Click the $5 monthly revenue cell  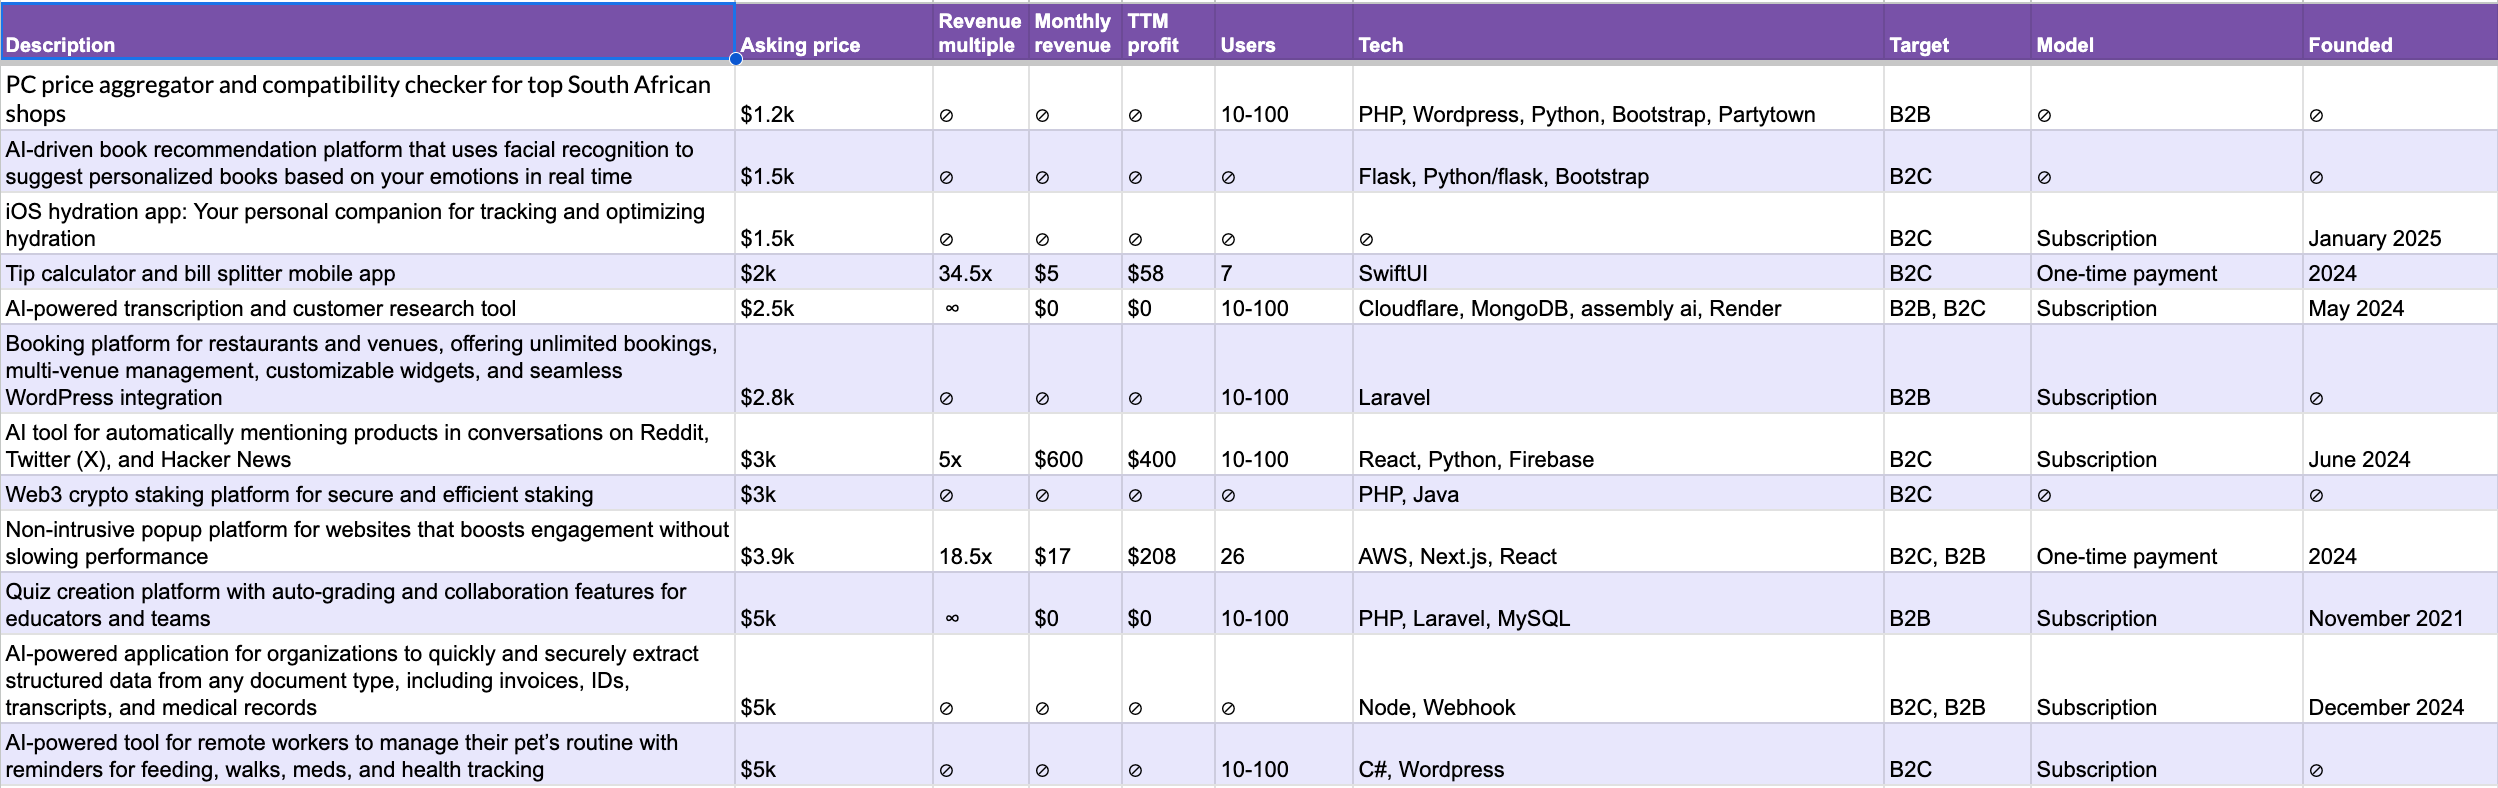click(x=1075, y=273)
